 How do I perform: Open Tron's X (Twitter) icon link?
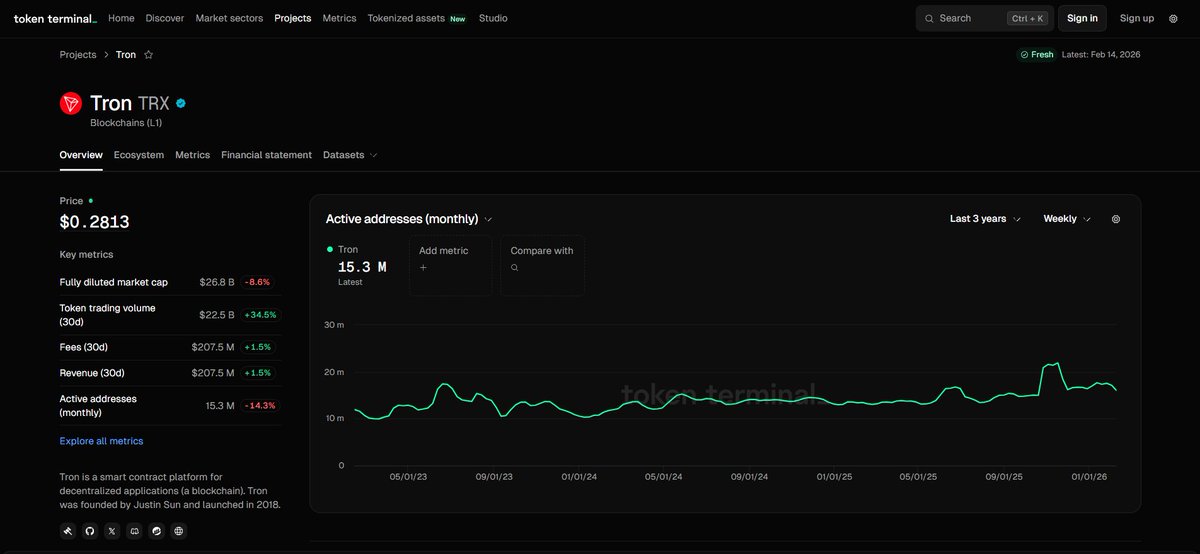(112, 531)
